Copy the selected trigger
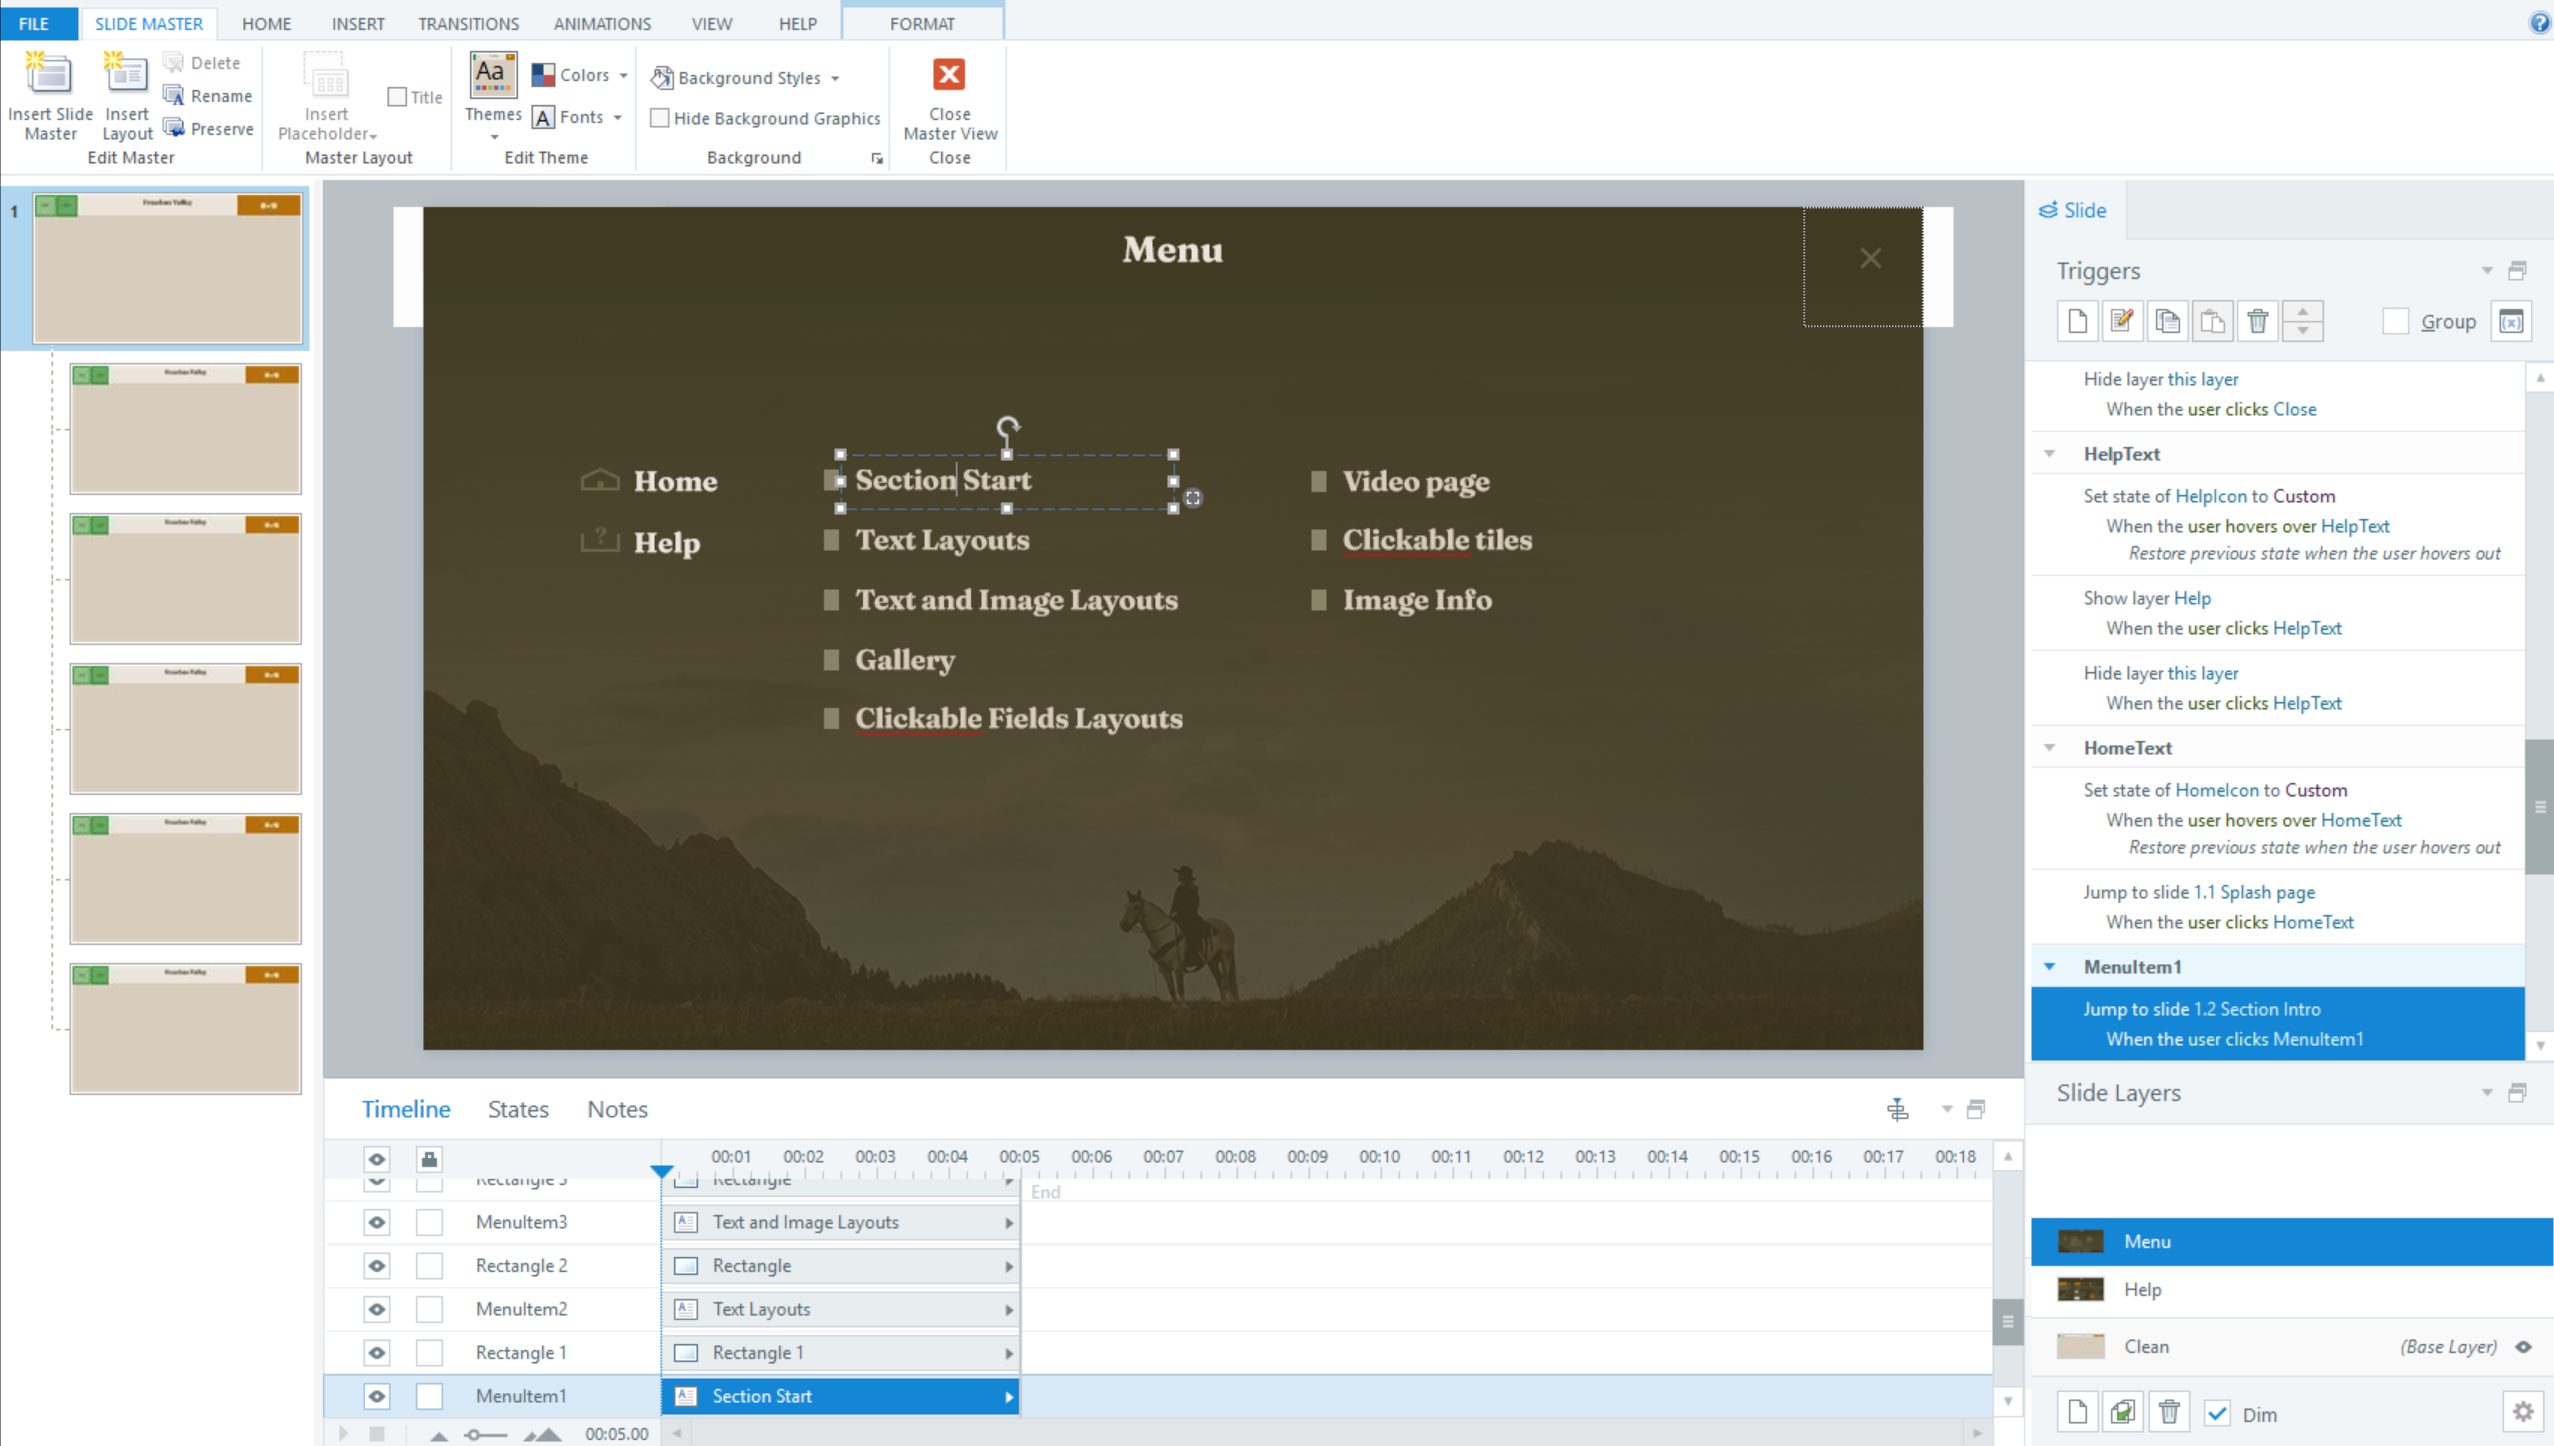The height and width of the screenshot is (1446, 2554). point(2167,322)
